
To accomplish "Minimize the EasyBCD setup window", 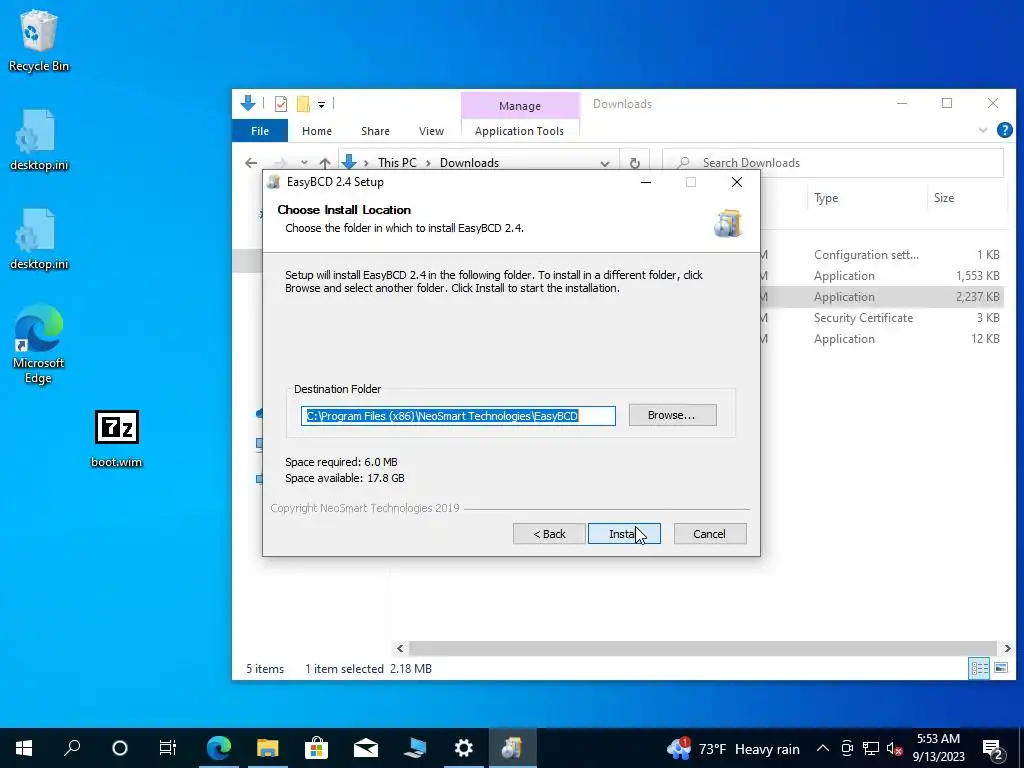I will [646, 182].
